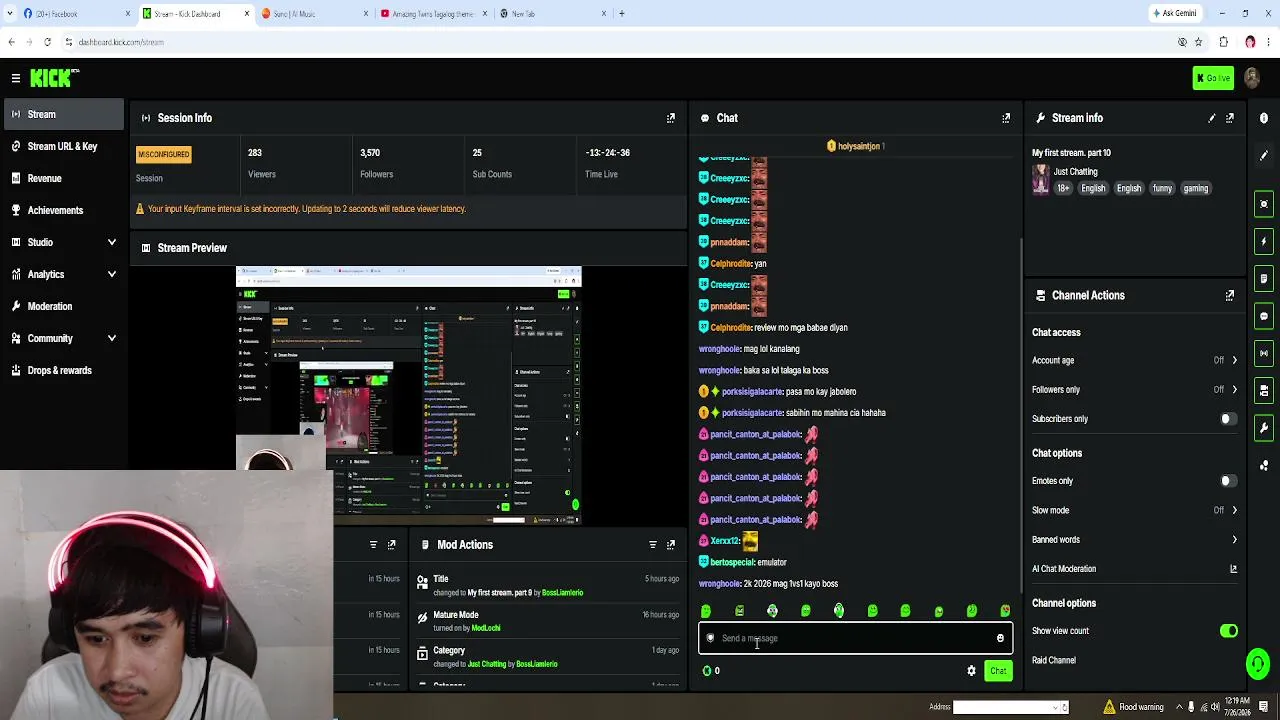Click the chat identity badge in message box
This screenshot has height=720, width=1280.
coord(710,638)
